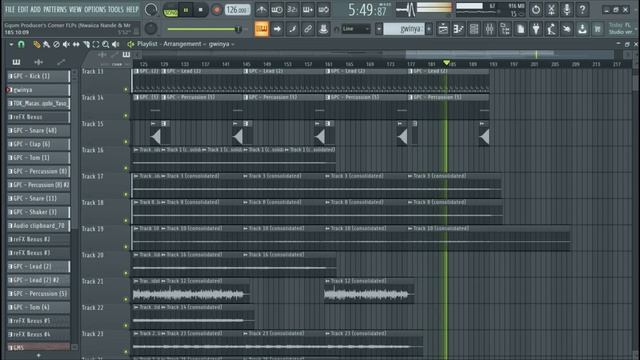Stop playback with the stop button
The height and width of the screenshot is (360, 640).
200,10
